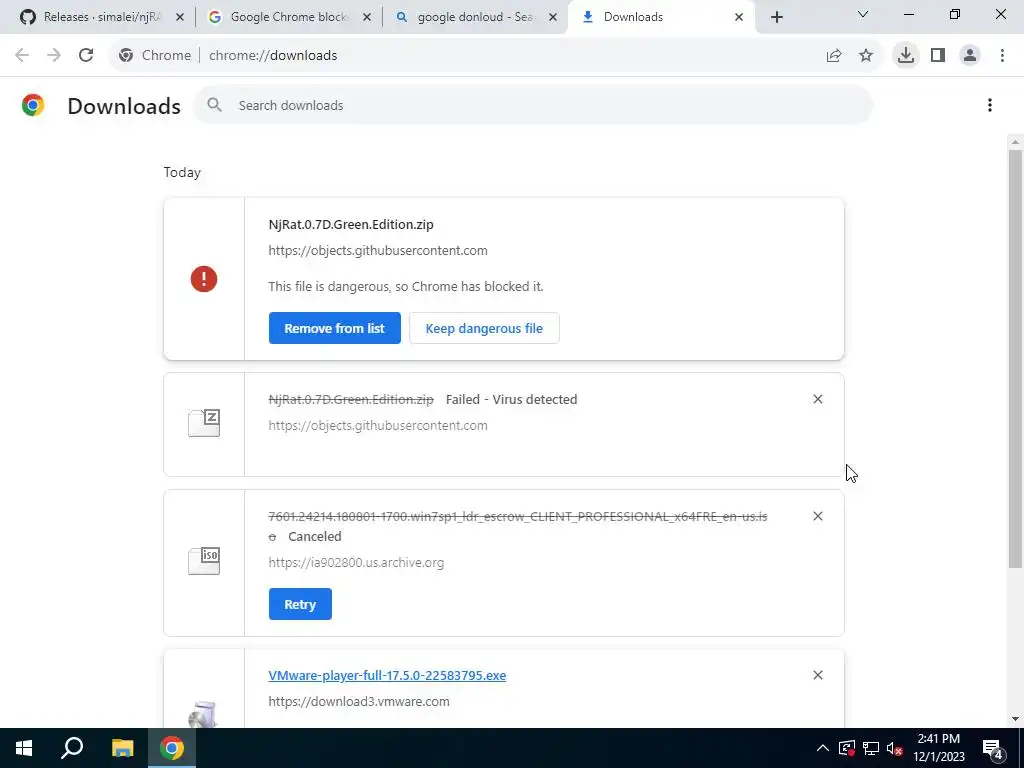The image size is (1024, 768).
Task: Close the google donloud search tab
Action: pos(553,17)
